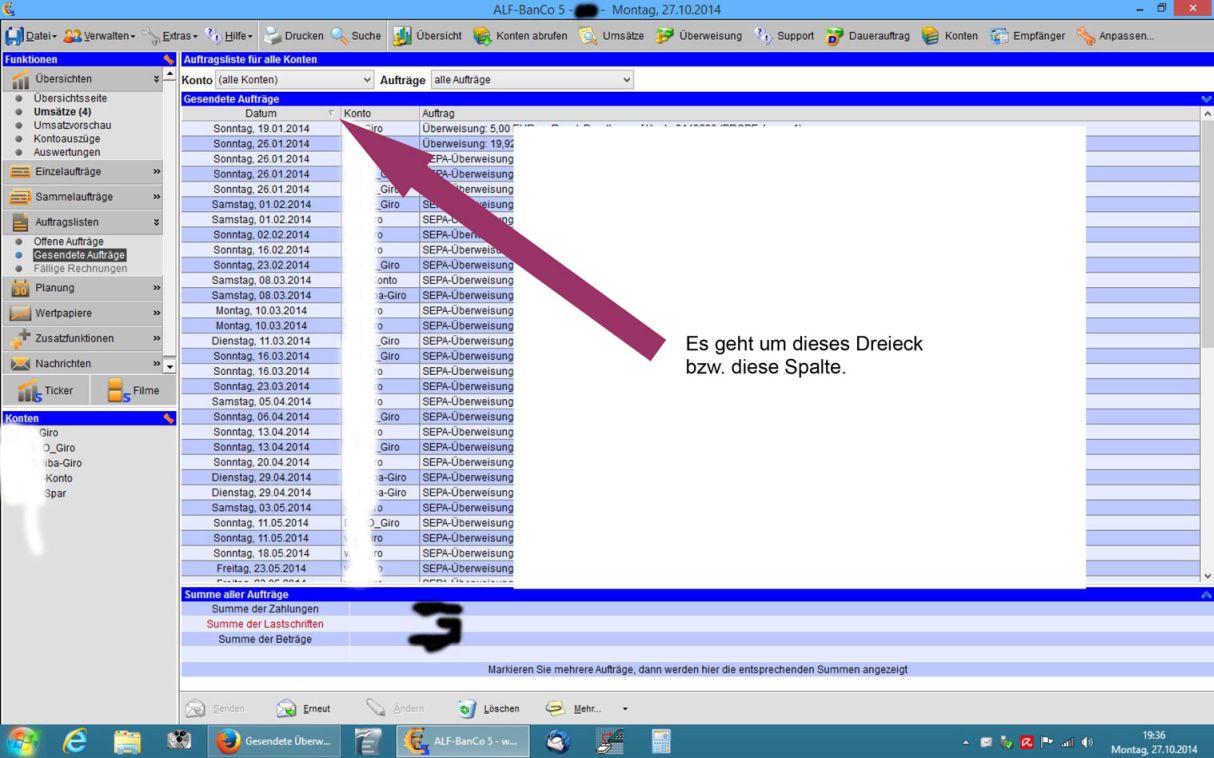The image size is (1214, 758).
Task: Select Offene Aufträge in the sidebar
Action: [68, 242]
